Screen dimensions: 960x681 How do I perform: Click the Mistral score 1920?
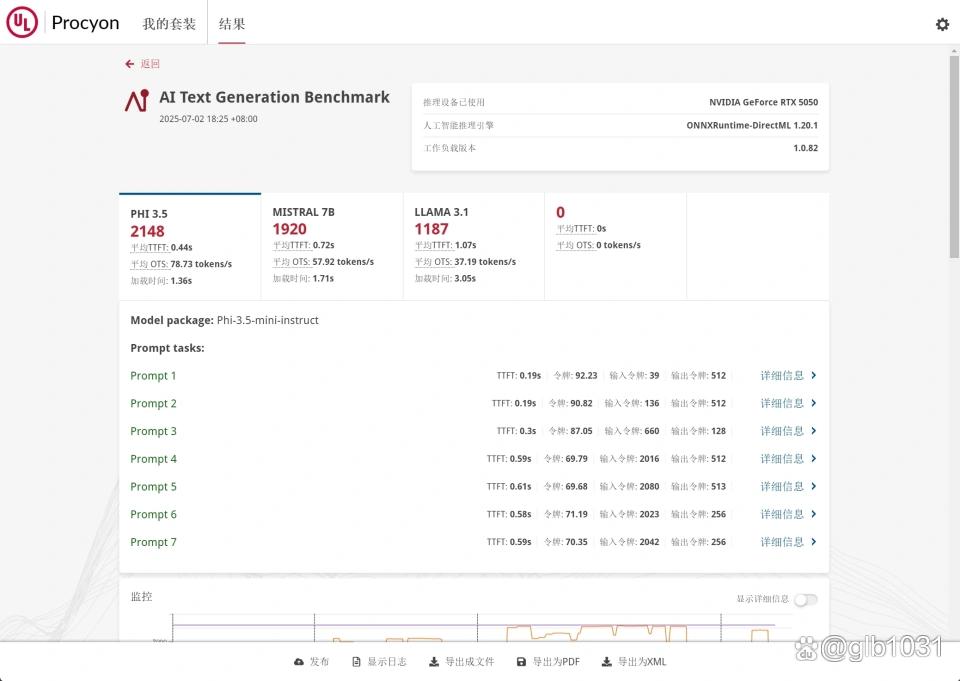coord(290,229)
